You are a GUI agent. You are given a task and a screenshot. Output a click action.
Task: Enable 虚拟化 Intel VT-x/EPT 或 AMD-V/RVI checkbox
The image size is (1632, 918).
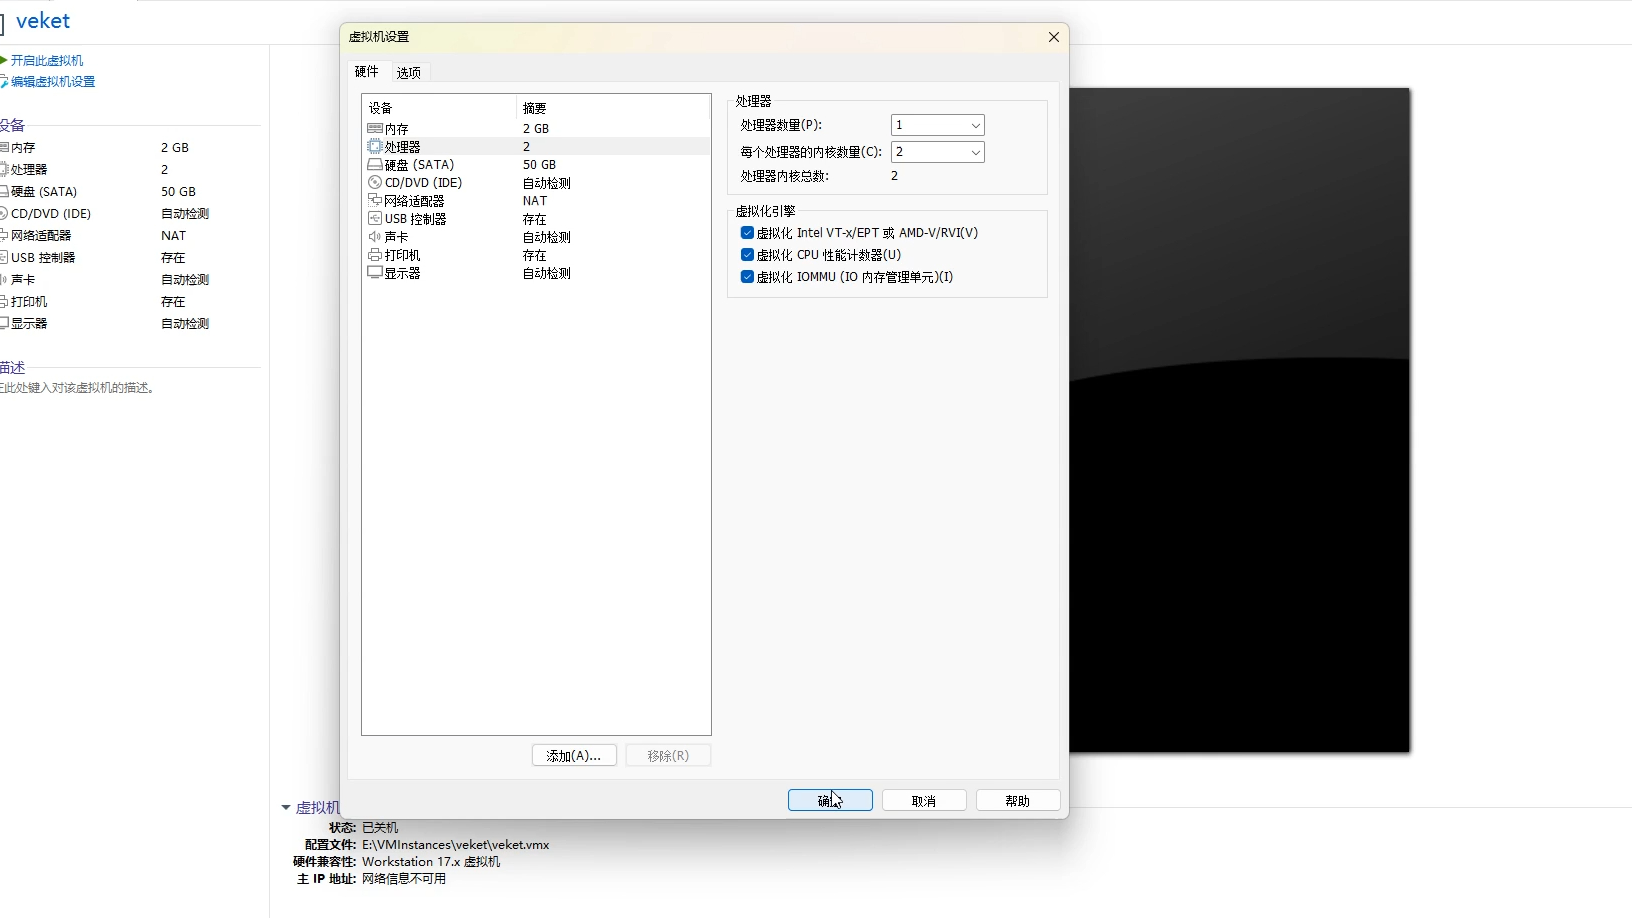click(x=747, y=232)
